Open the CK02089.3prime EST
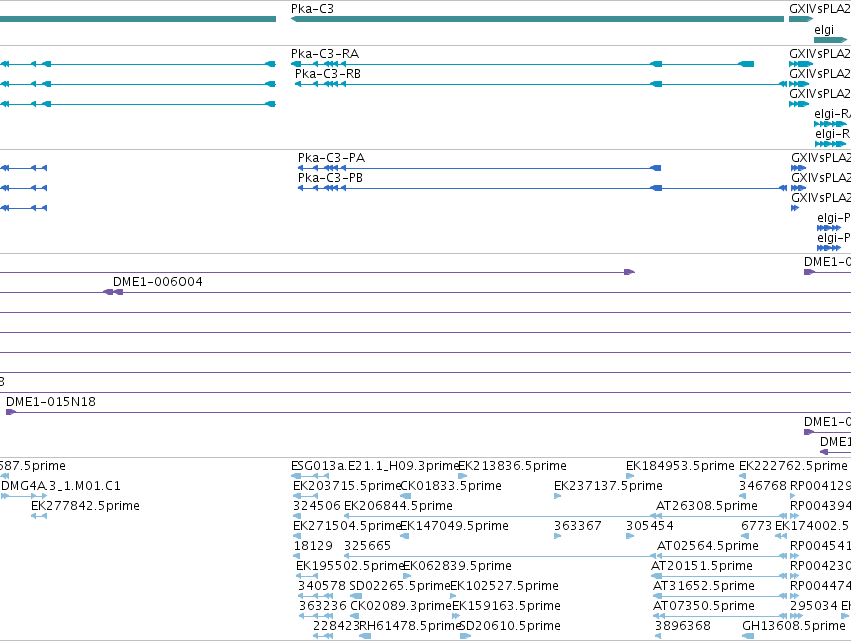 [401, 606]
